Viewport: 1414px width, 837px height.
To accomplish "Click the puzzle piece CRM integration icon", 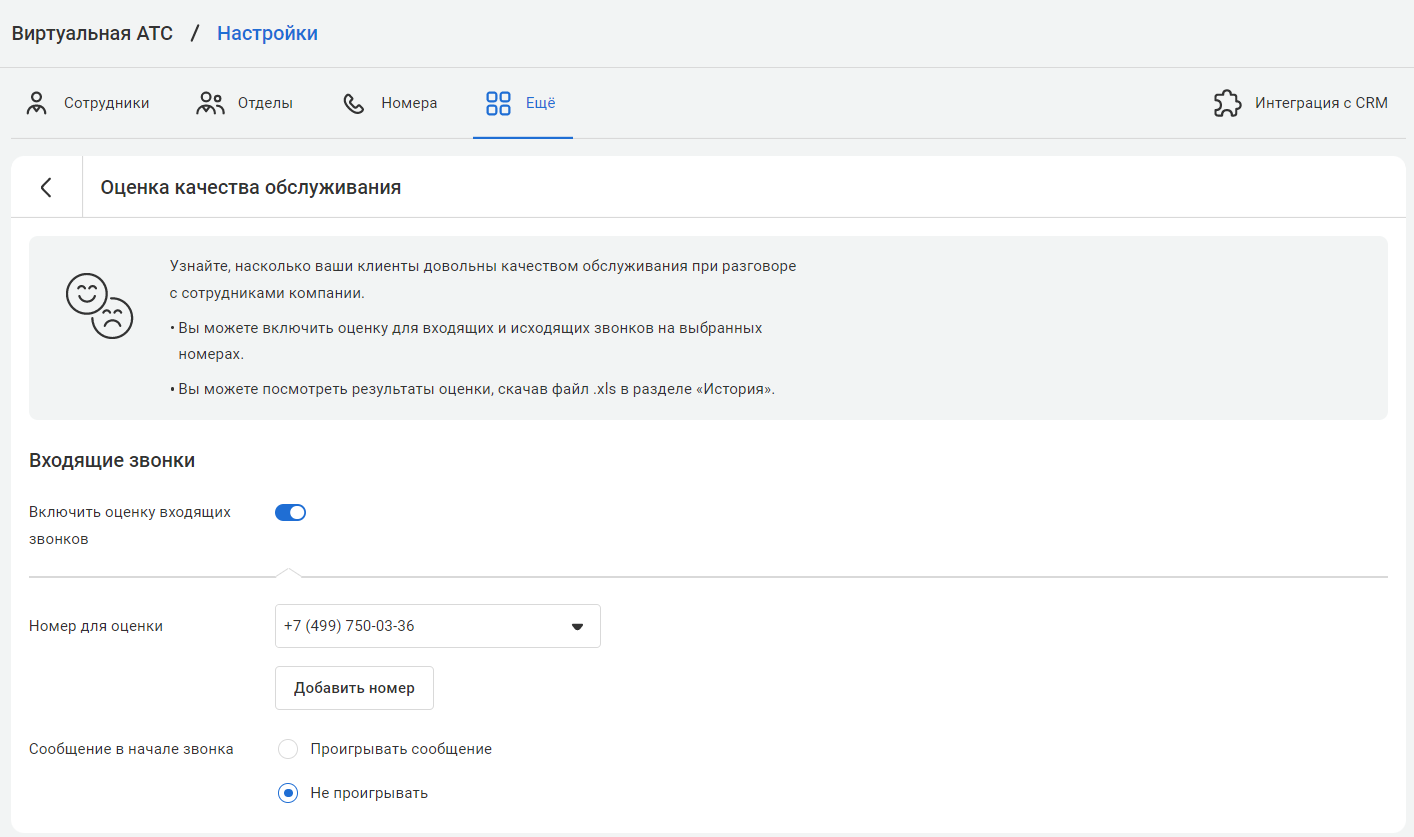I will [1227, 103].
